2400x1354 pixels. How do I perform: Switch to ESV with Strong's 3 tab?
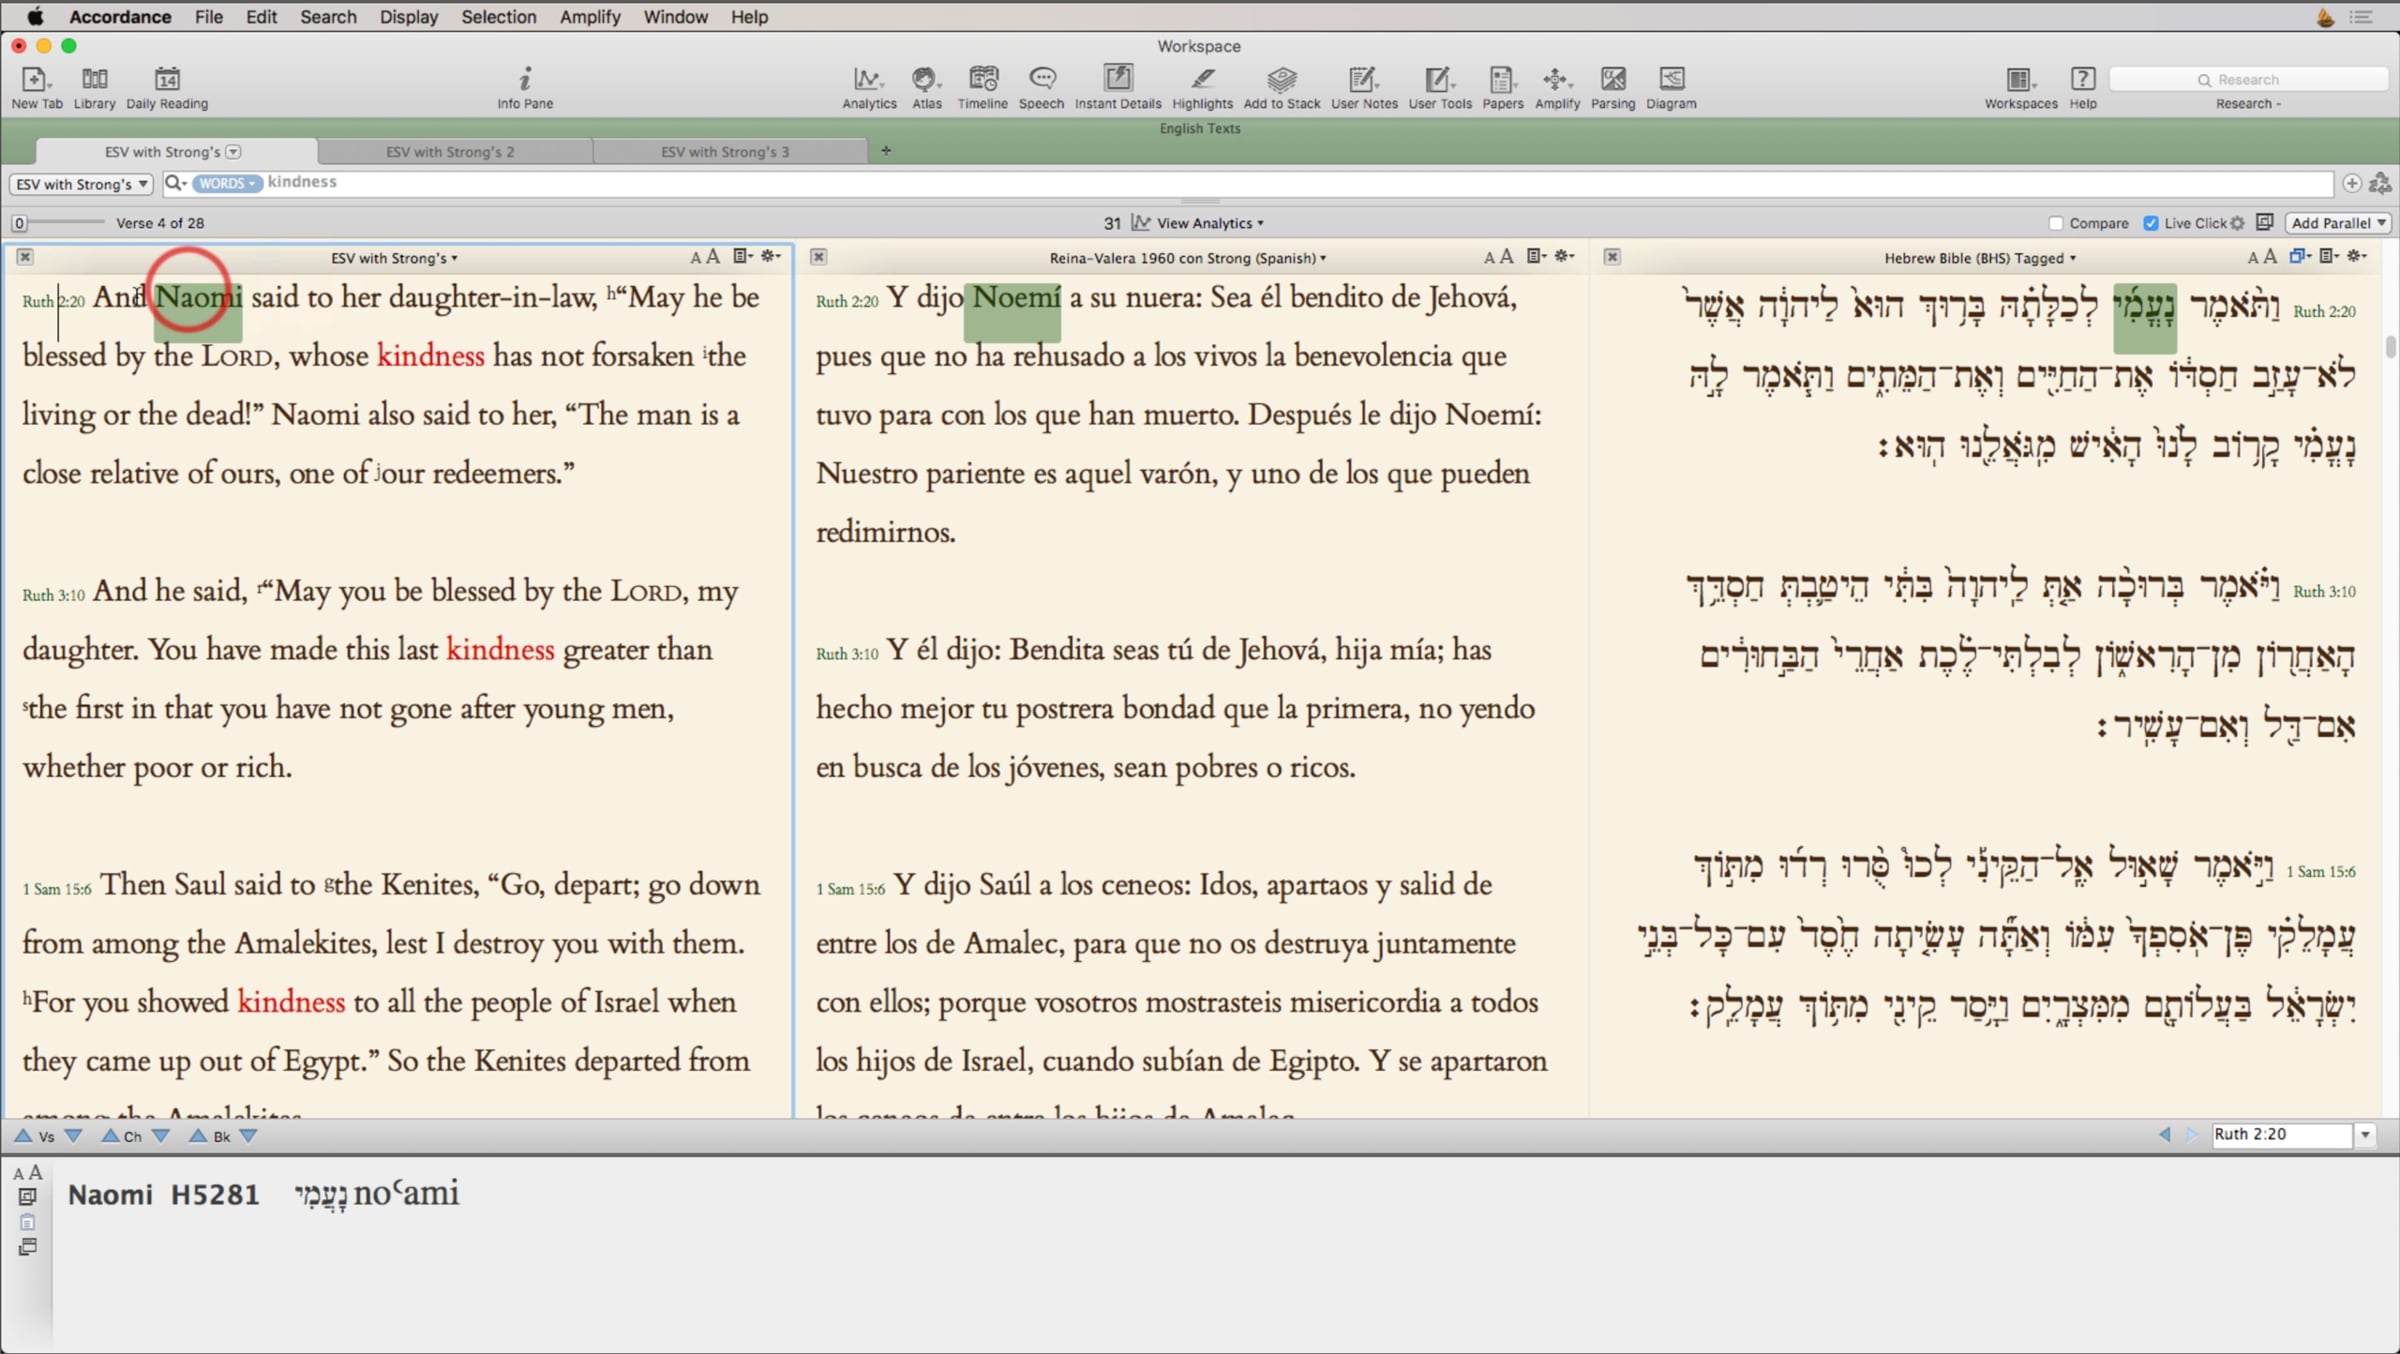(x=725, y=152)
